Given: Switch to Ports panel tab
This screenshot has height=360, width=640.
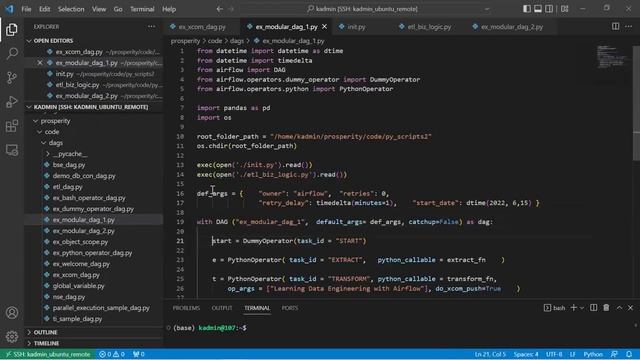Looking at the screenshot, I should pyautogui.click(x=290, y=308).
